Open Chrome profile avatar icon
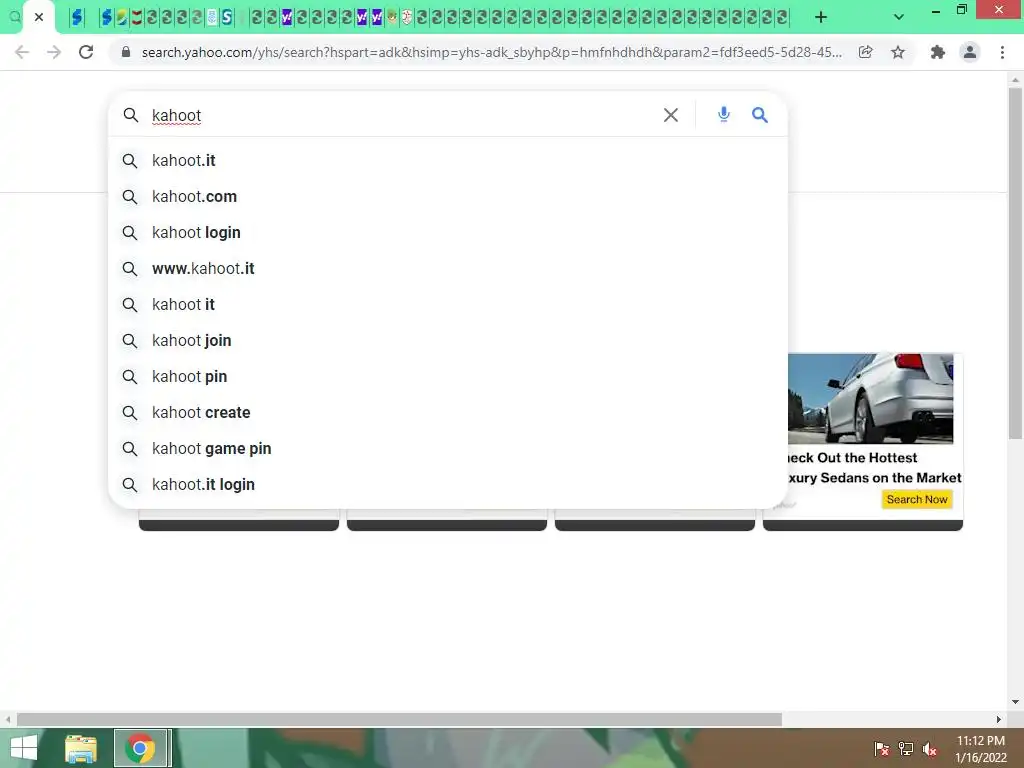1024x768 pixels. (x=970, y=52)
